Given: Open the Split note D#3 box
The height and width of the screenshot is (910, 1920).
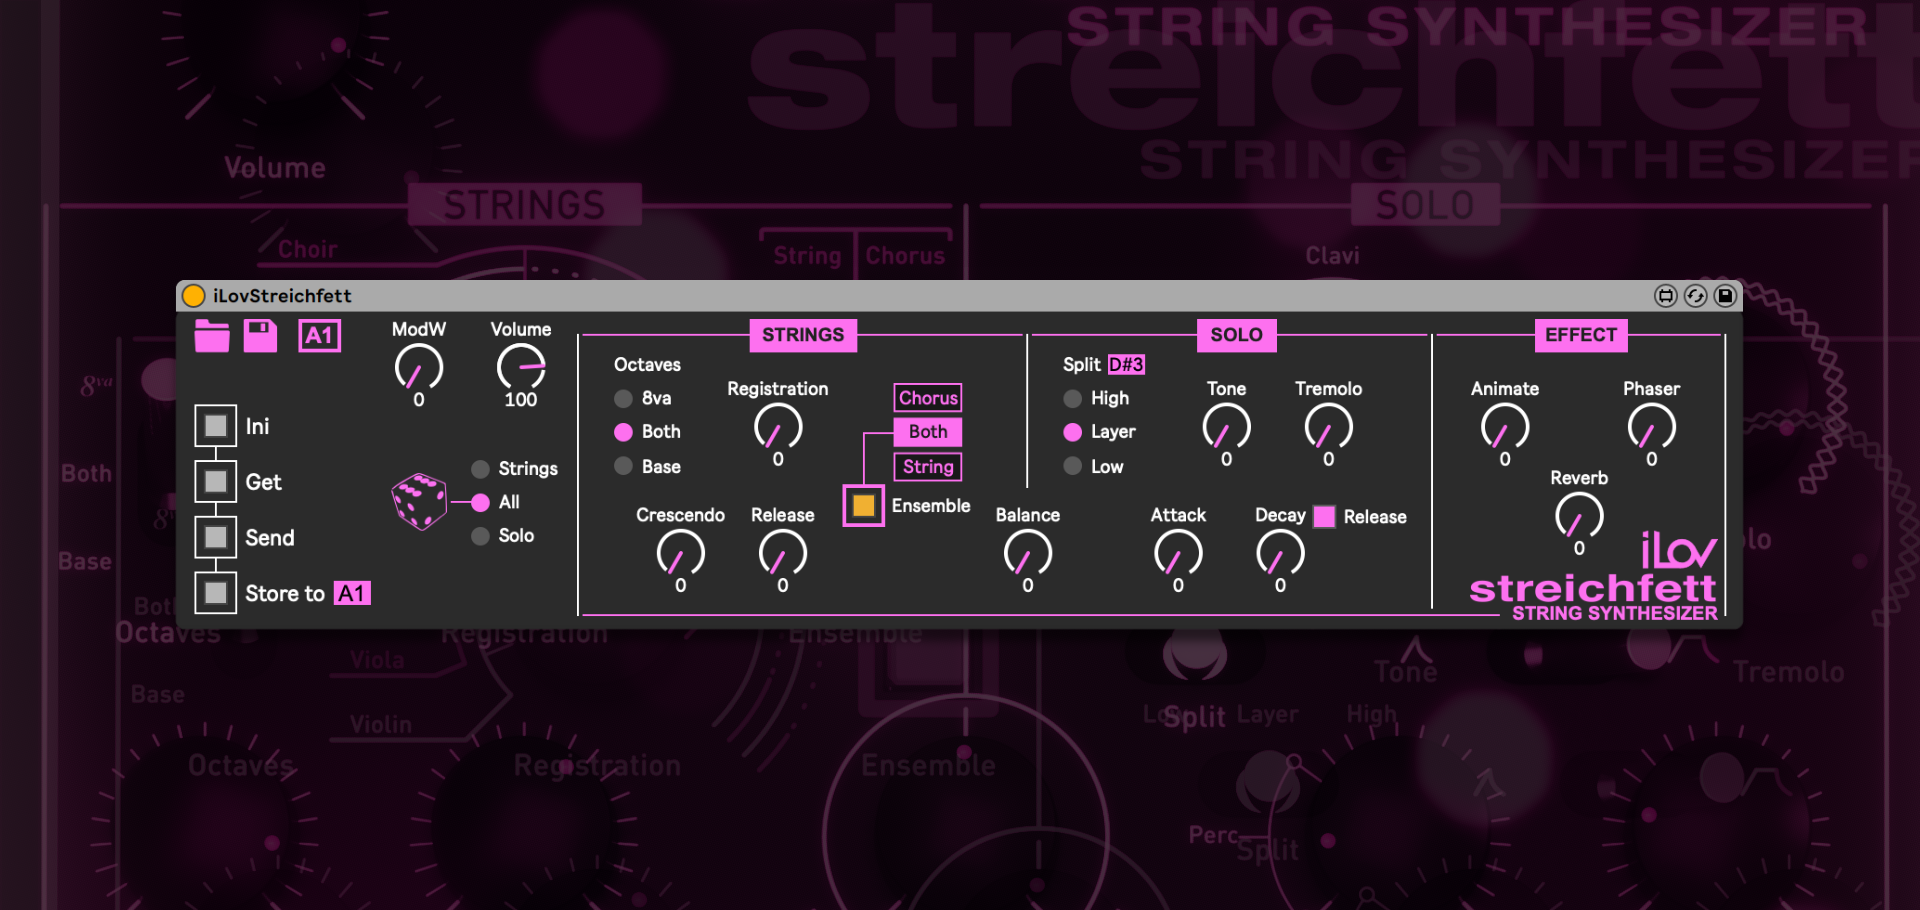Looking at the screenshot, I should 1126,365.
